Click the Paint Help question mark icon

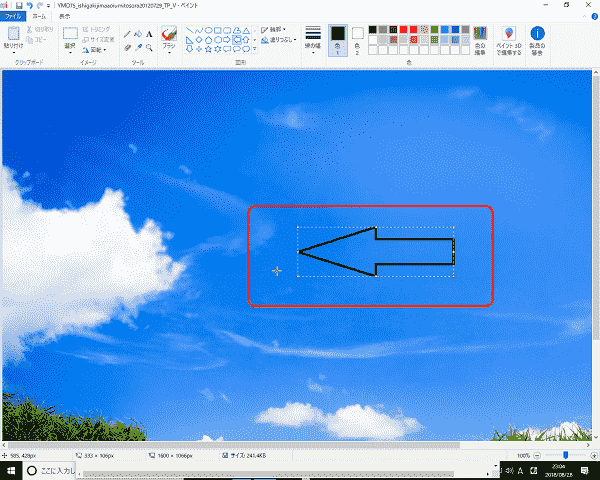tap(594, 16)
